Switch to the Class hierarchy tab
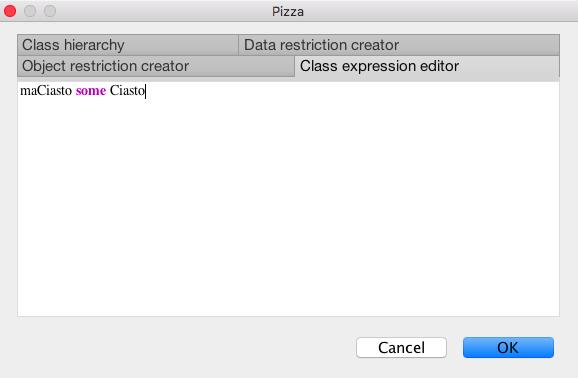Screen dimensions: 578x378 [x=128, y=45]
